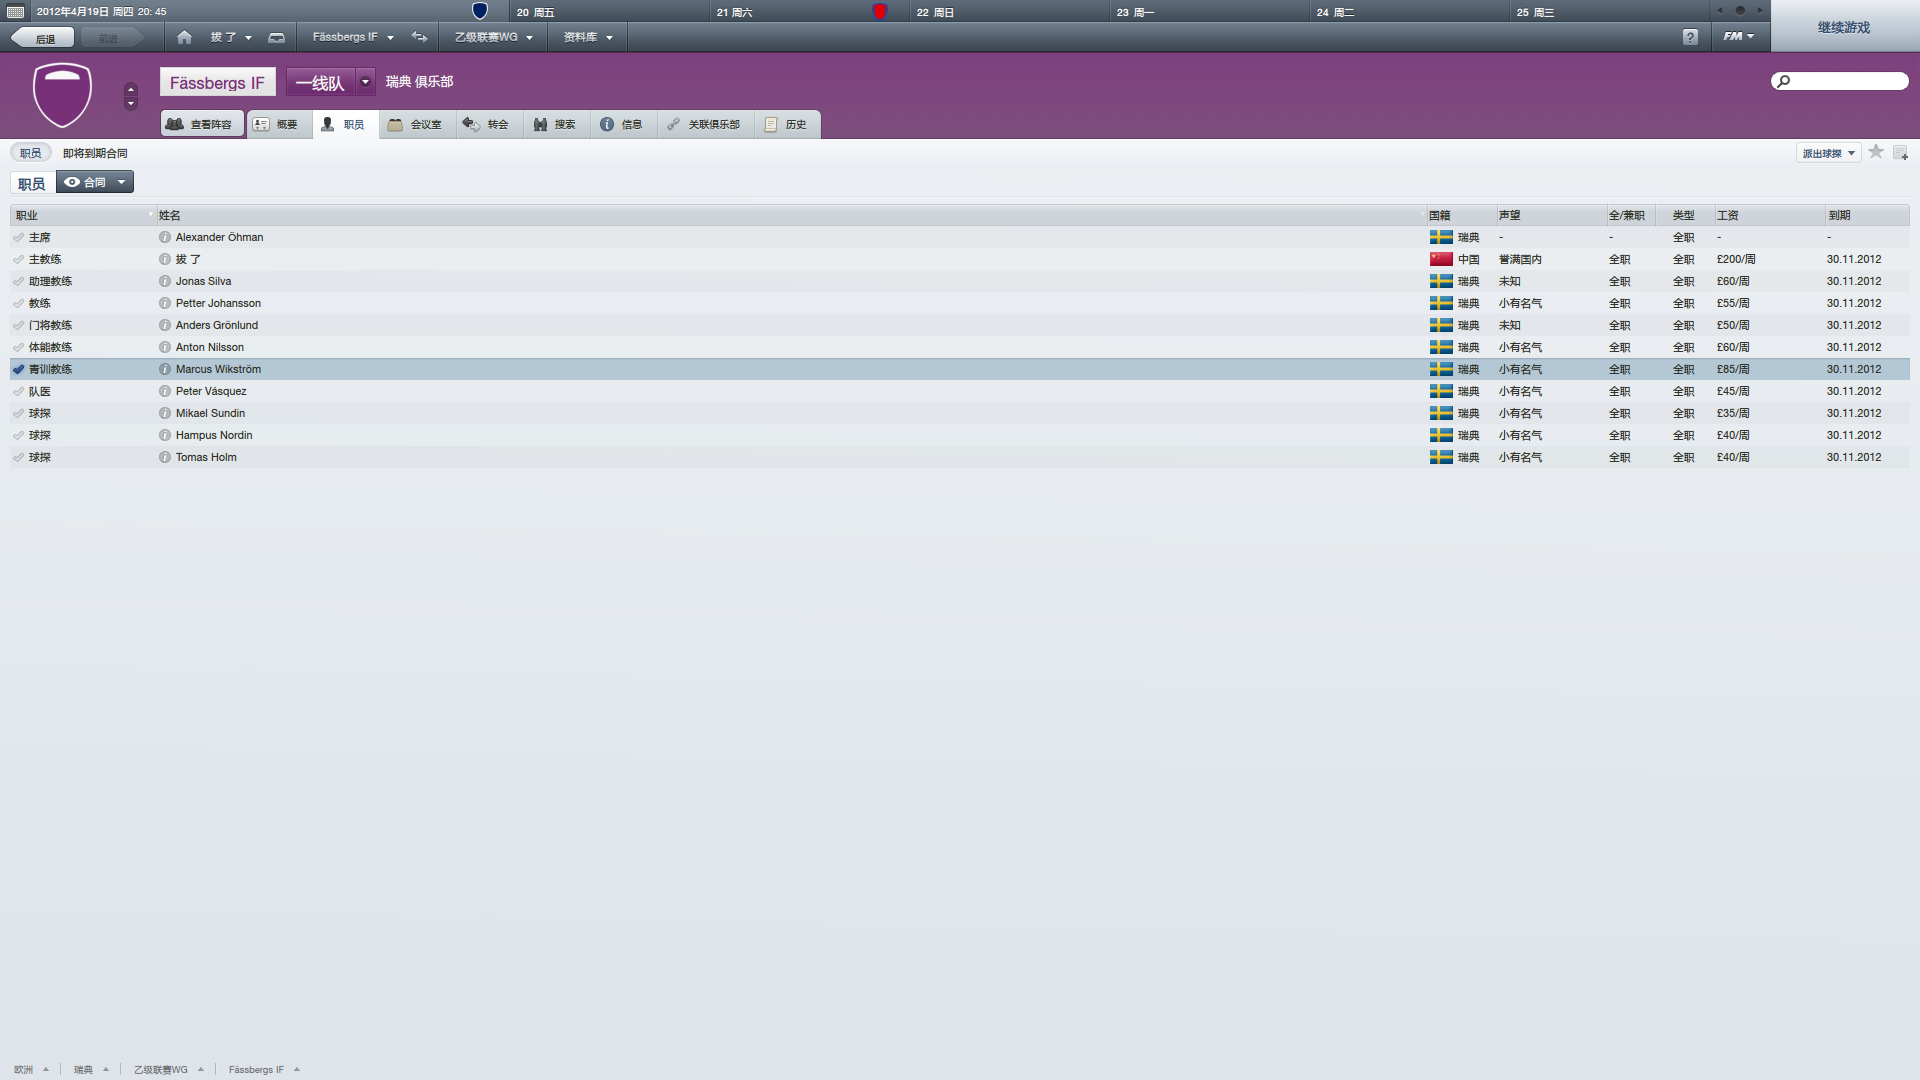1920x1080 pixels.
Task: Click the 后退 back button
Action: click(44, 38)
